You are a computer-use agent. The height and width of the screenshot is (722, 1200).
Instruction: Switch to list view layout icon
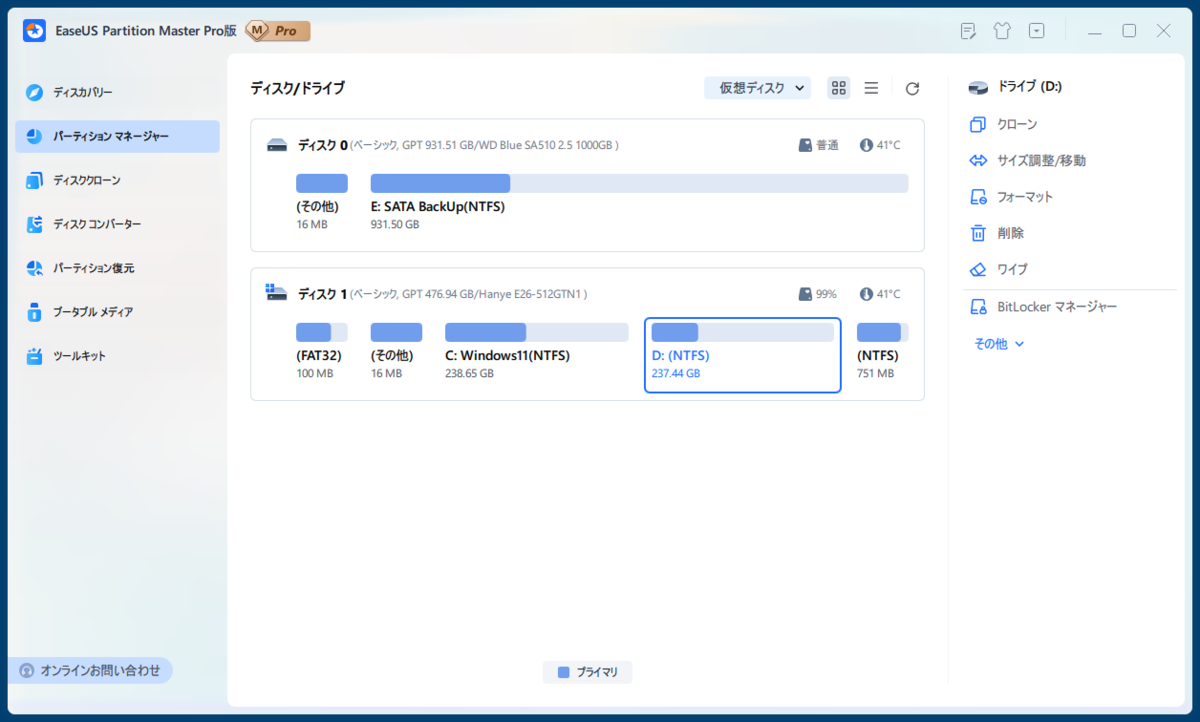pos(871,88)
